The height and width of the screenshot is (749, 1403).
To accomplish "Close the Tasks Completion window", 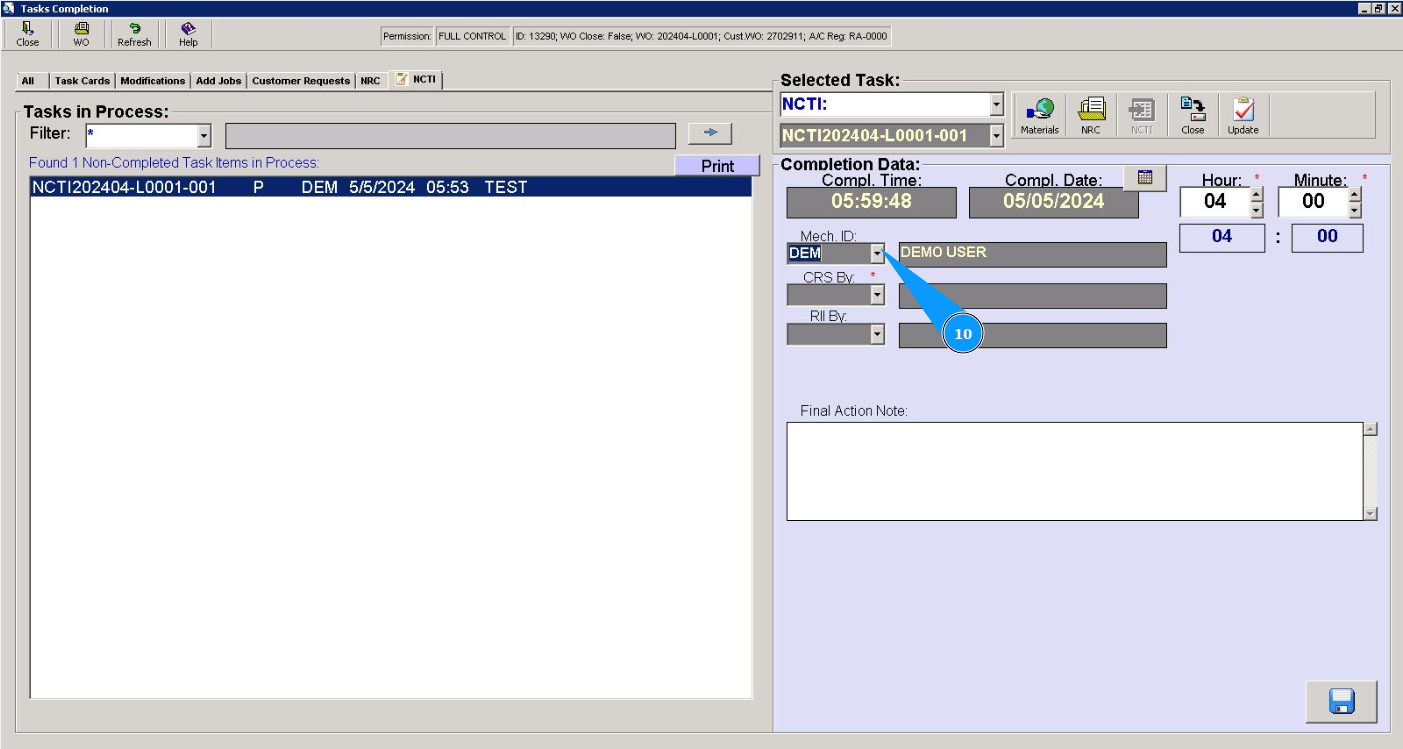I will click(1394, 8).
